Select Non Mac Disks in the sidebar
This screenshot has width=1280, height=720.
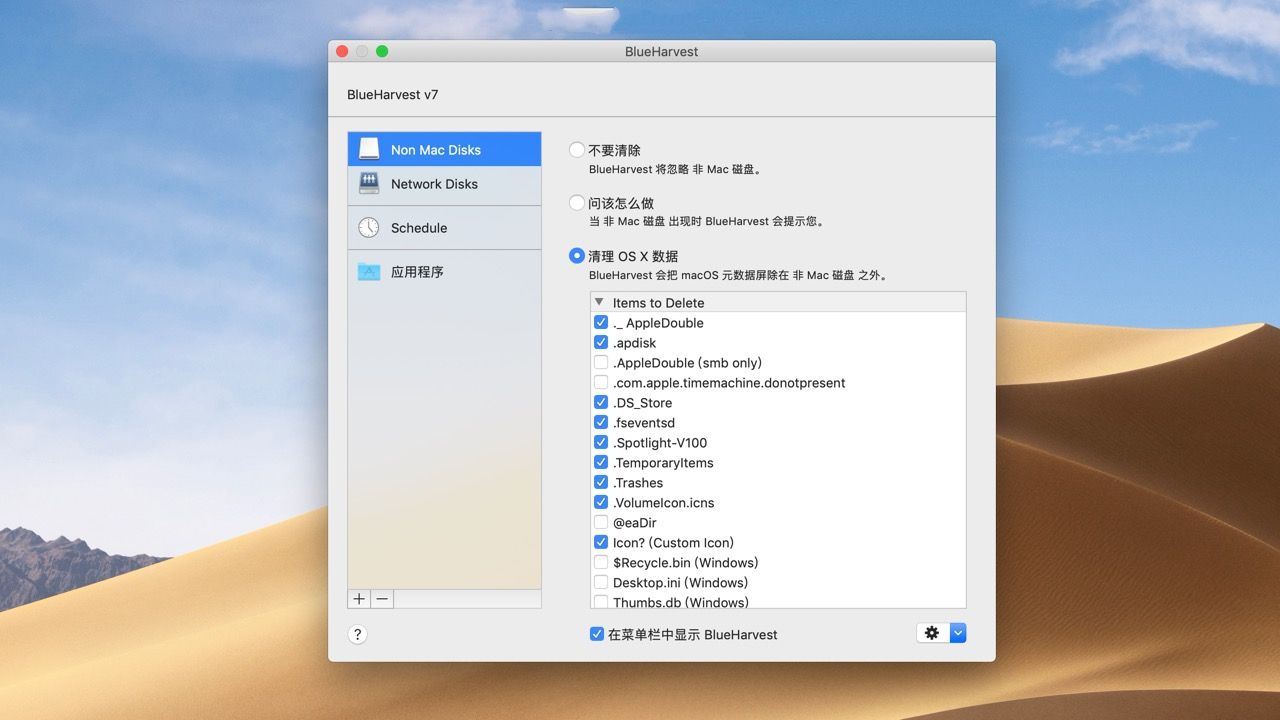(444, 149)
